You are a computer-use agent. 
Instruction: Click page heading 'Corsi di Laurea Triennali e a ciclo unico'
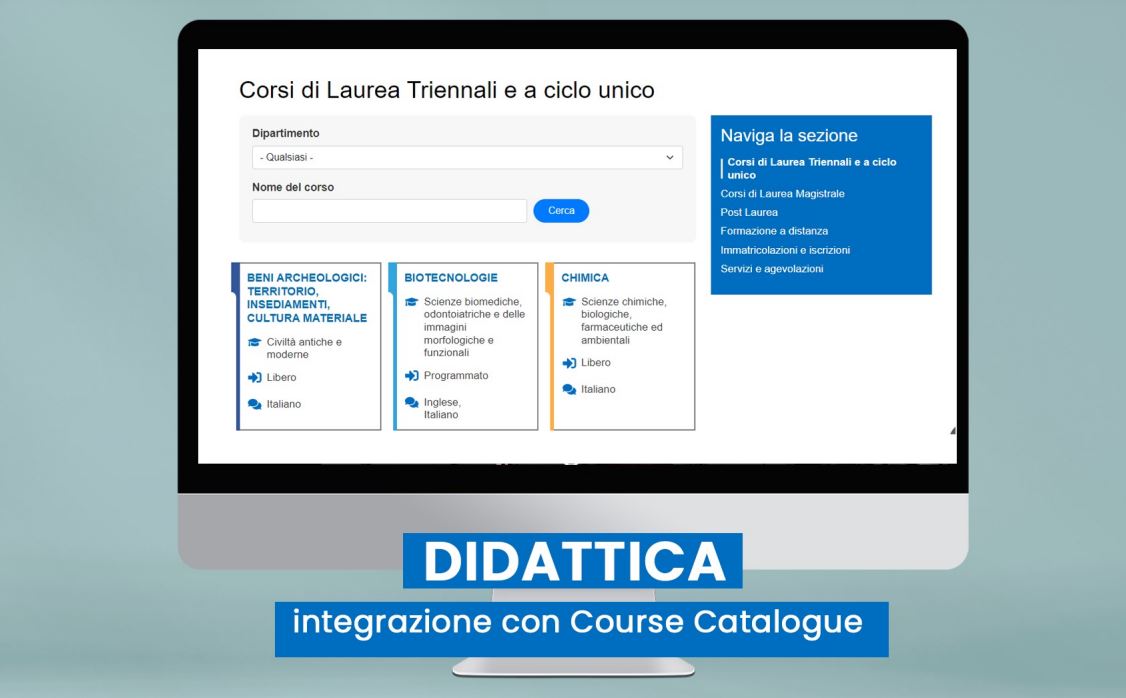click(x=447, y=90)
